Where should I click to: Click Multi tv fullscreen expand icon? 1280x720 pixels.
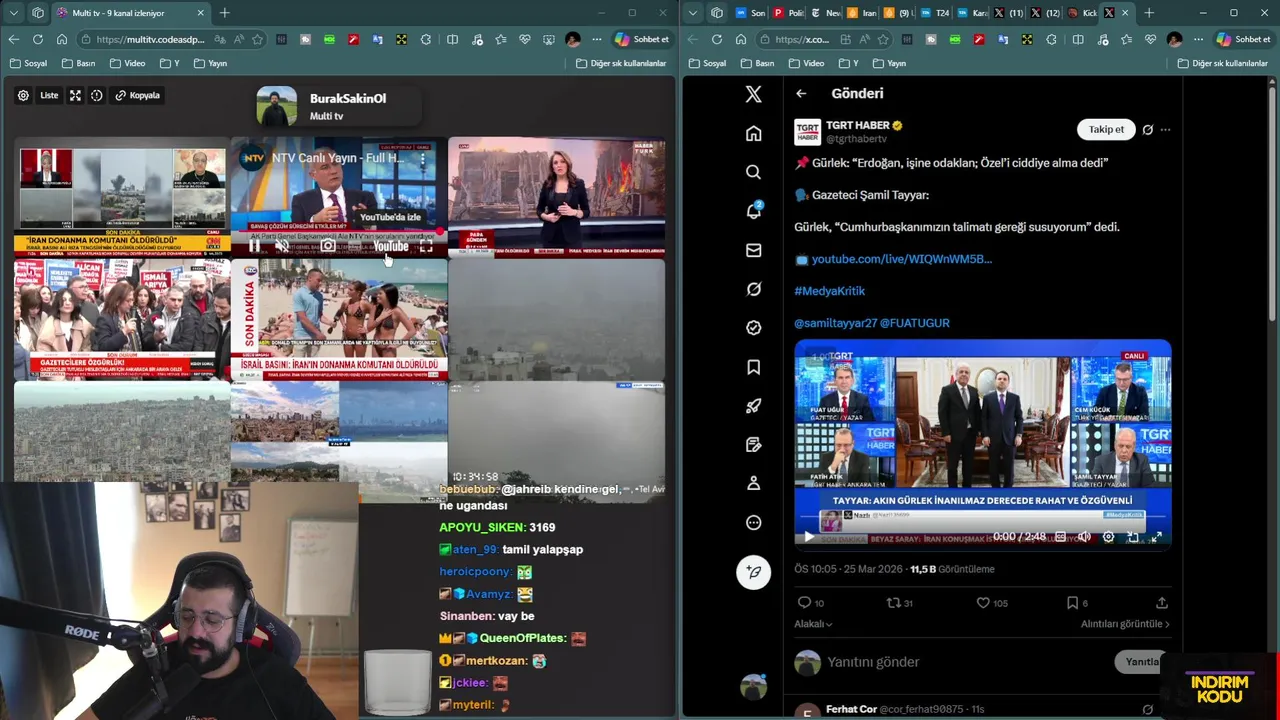coord(75,95)
